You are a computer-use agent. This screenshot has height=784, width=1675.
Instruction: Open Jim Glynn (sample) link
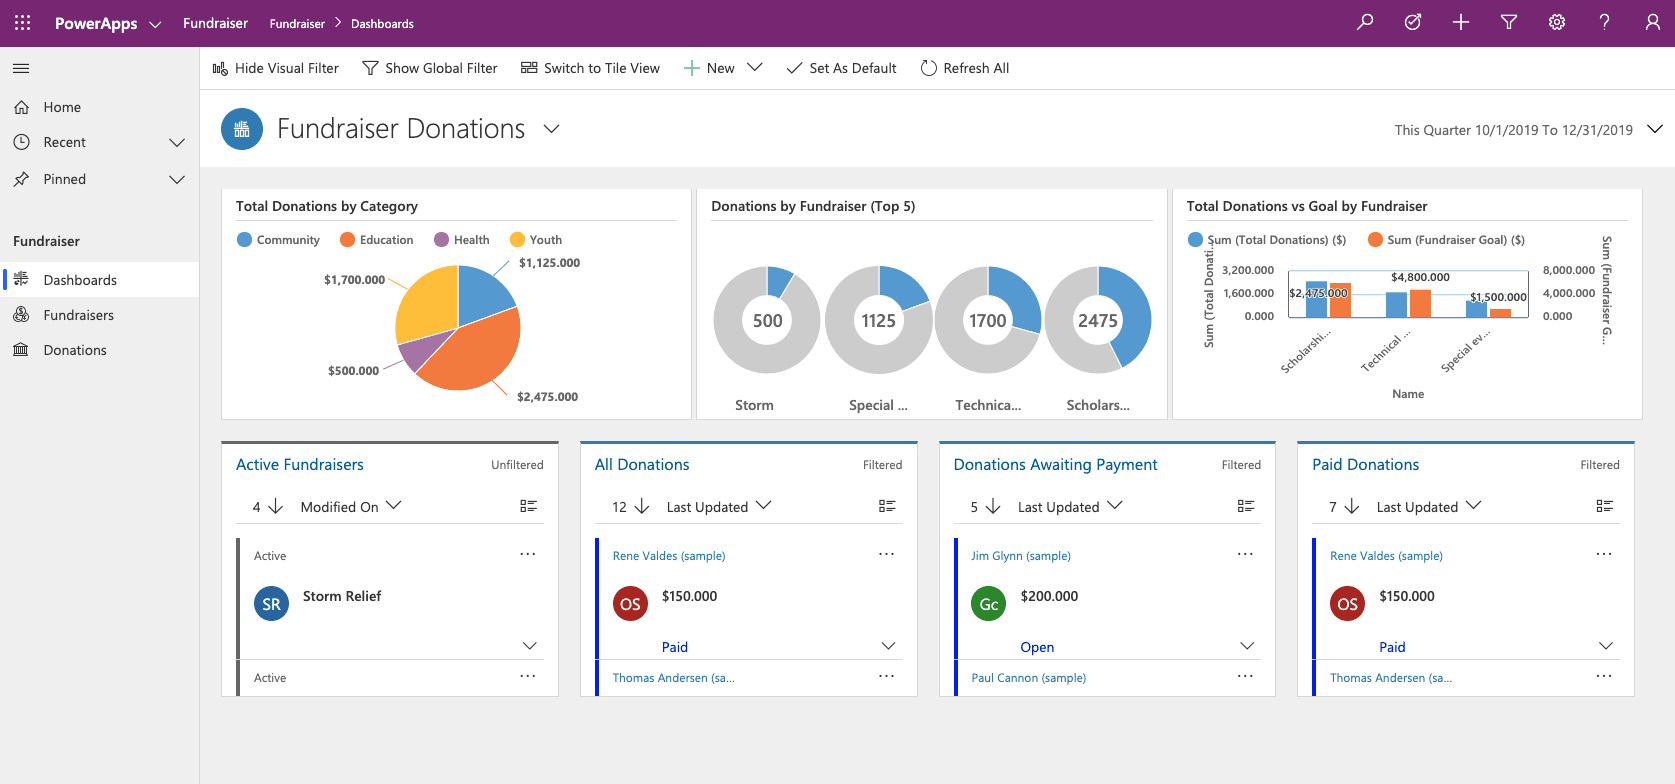tap(1020, 556)
